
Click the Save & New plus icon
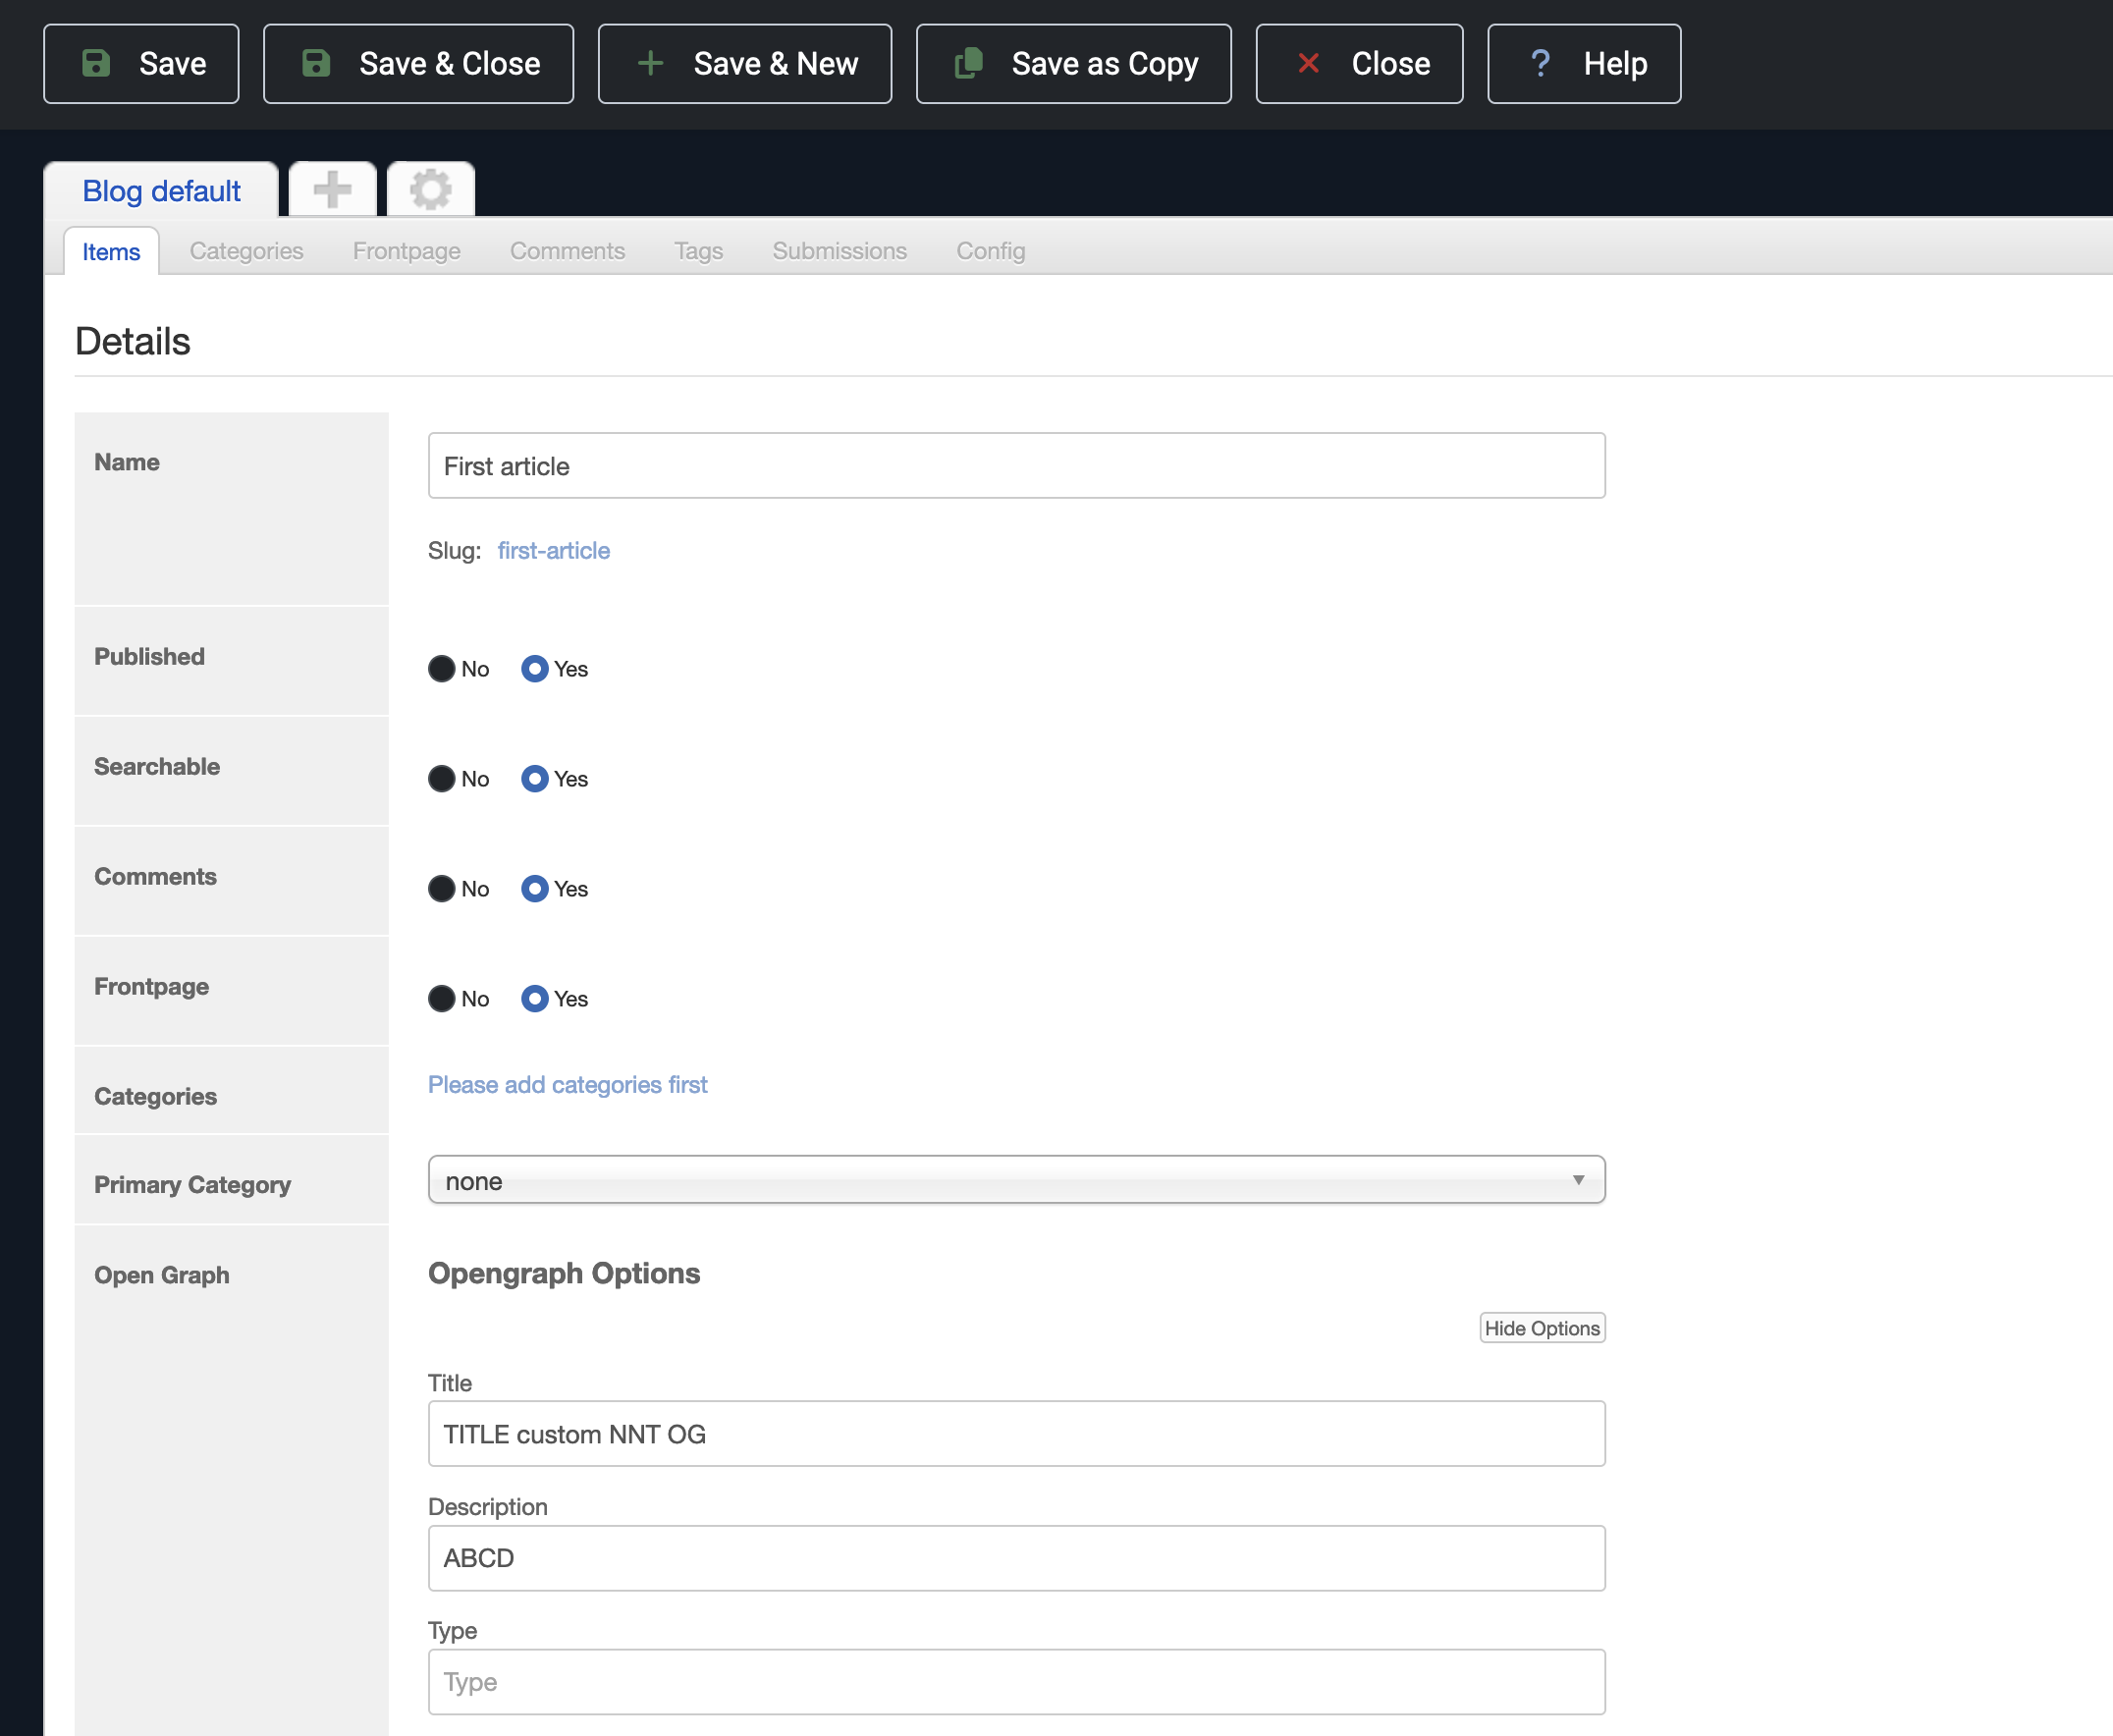pyautogui.click(x=650, y=63)
